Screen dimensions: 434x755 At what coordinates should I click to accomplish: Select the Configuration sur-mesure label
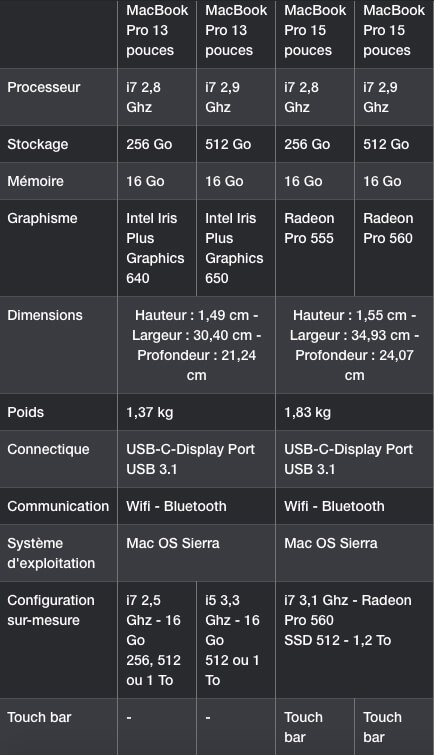tap(51, 610)
